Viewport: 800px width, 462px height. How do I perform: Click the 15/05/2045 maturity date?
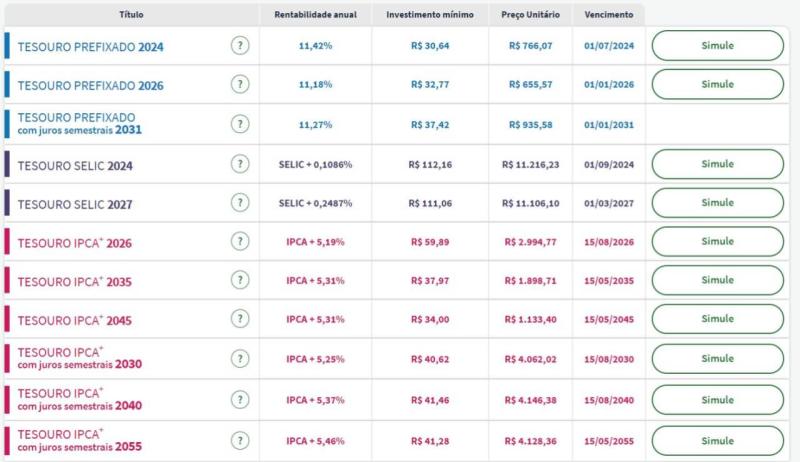(x=609, y=320)
